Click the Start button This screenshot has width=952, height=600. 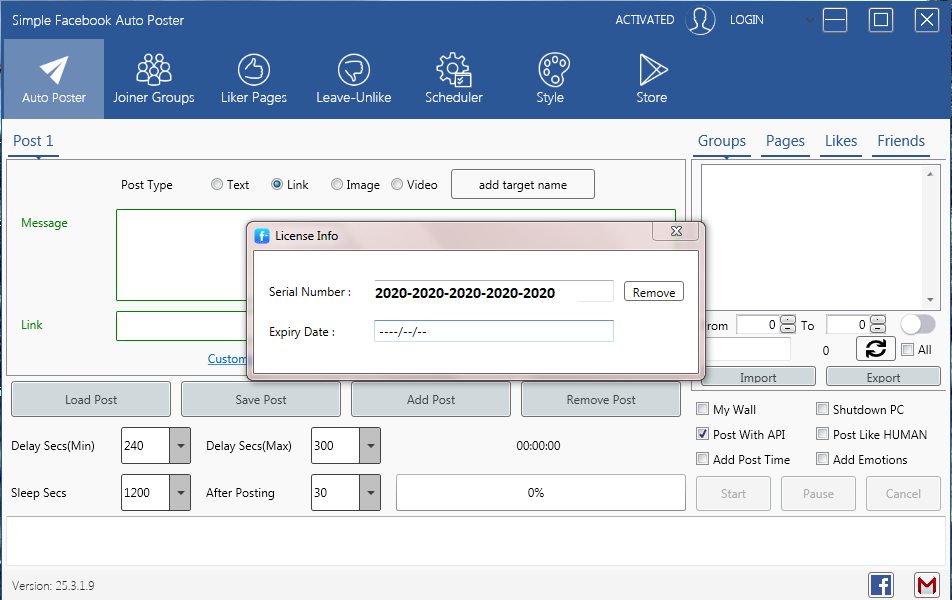[x=733, y=493]
